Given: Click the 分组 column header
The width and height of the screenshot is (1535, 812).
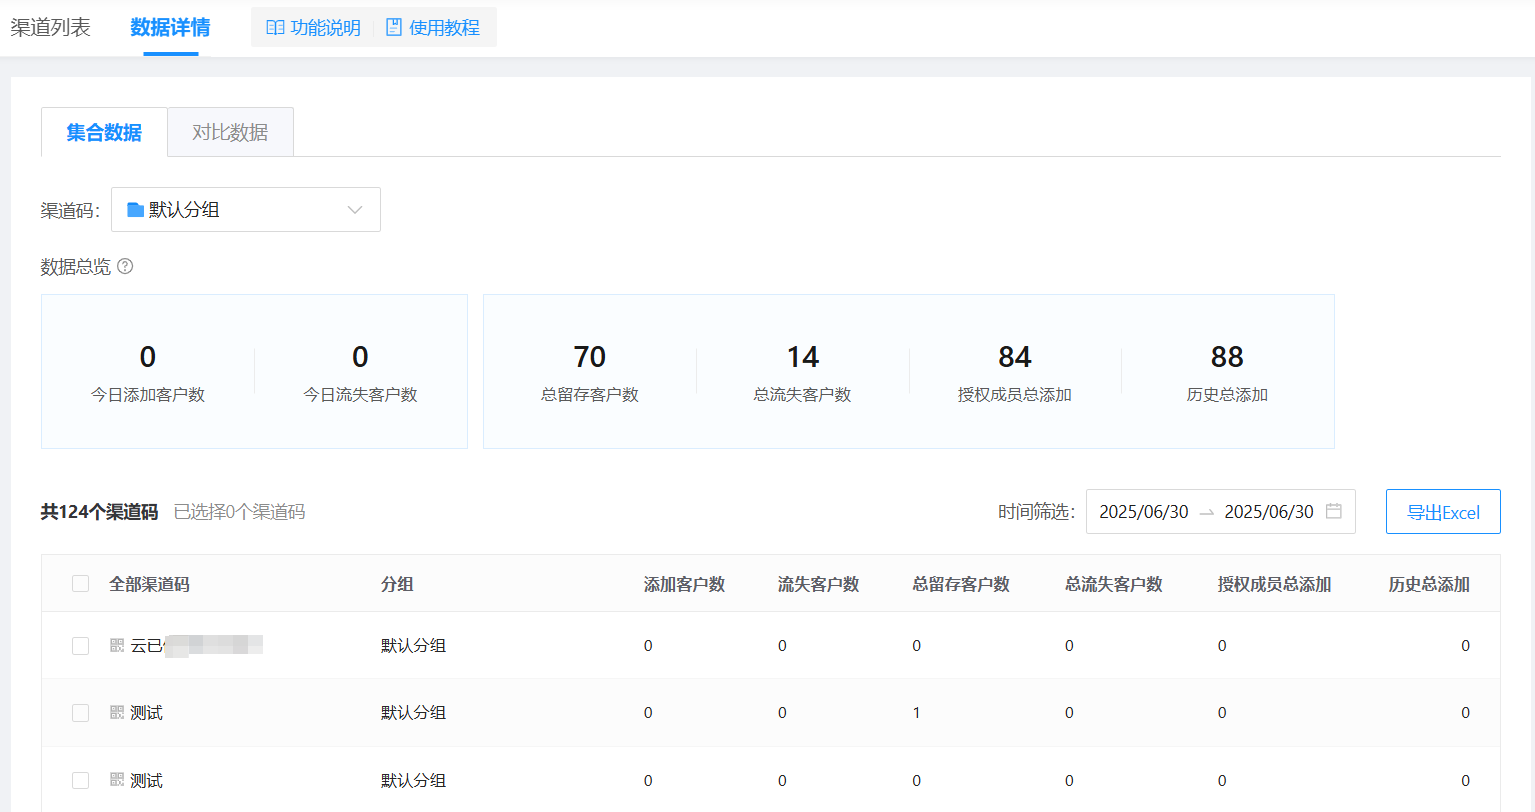Looking at the screenshot, I should click(397, 584).
